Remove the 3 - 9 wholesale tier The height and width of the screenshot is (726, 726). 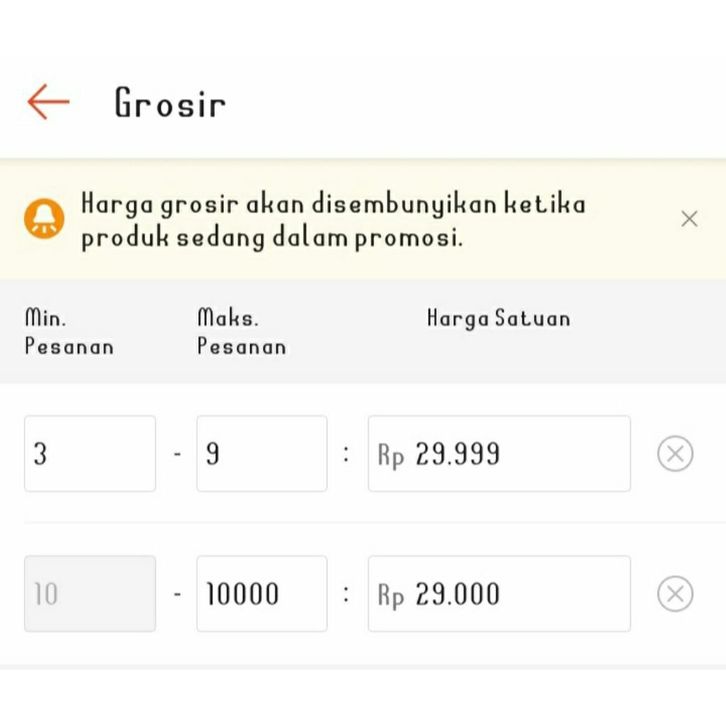675,454
